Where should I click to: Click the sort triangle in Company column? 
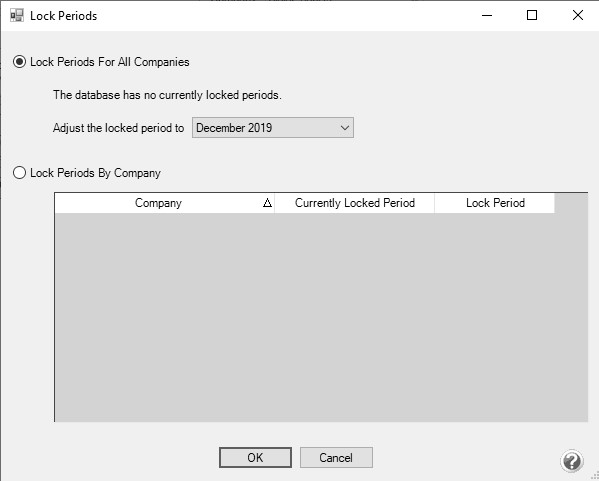point(267,203)
